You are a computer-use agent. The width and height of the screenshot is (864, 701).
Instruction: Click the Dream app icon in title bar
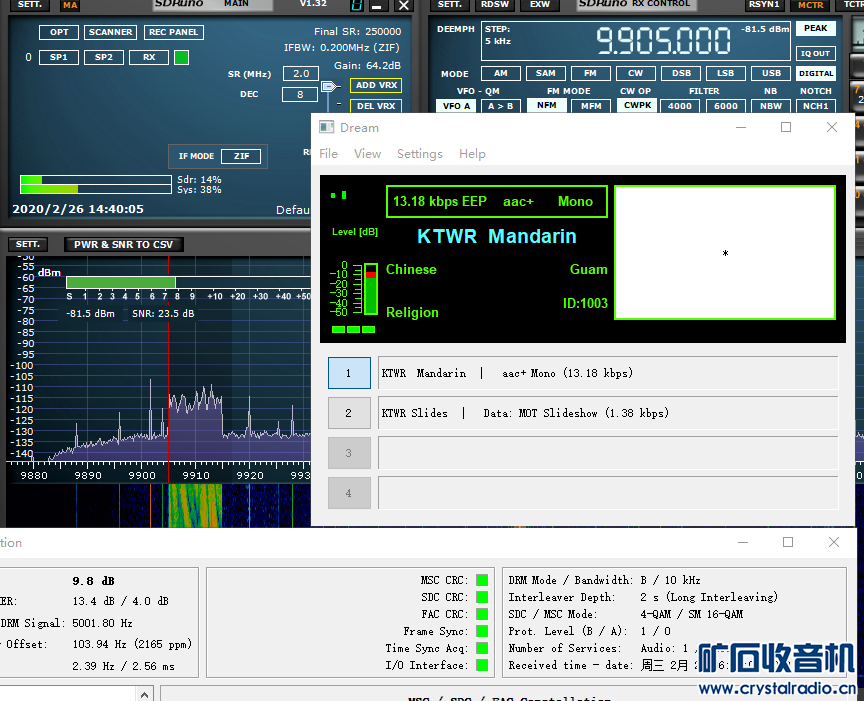[326, 127]
